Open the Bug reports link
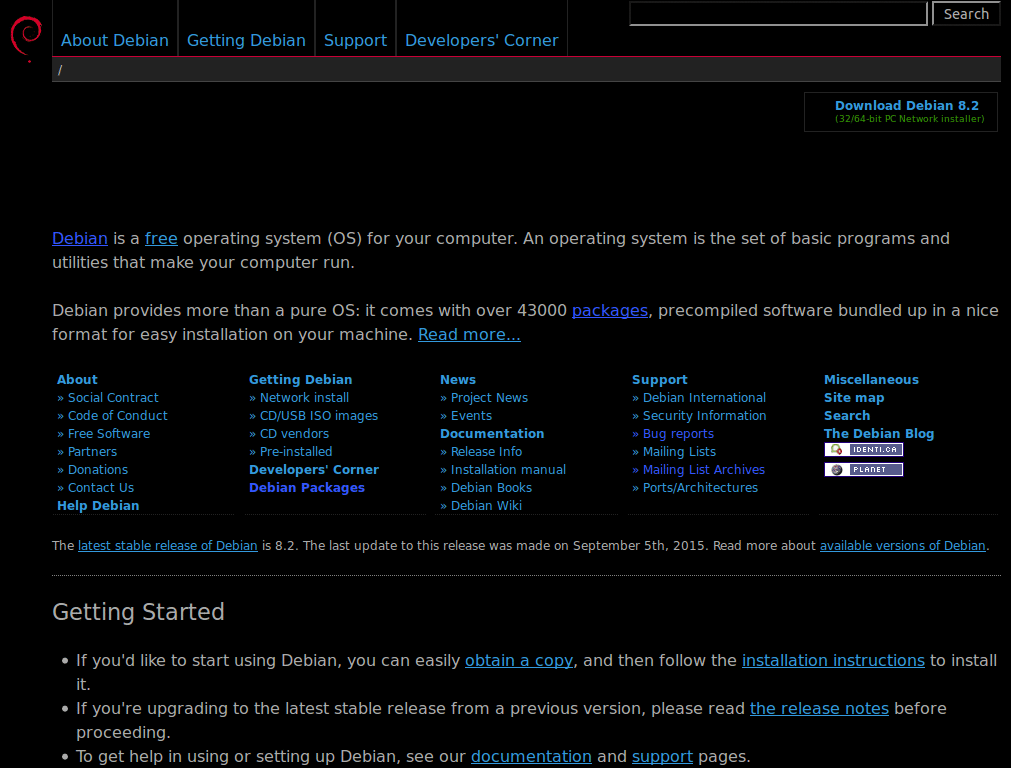 tap(678, 434)
